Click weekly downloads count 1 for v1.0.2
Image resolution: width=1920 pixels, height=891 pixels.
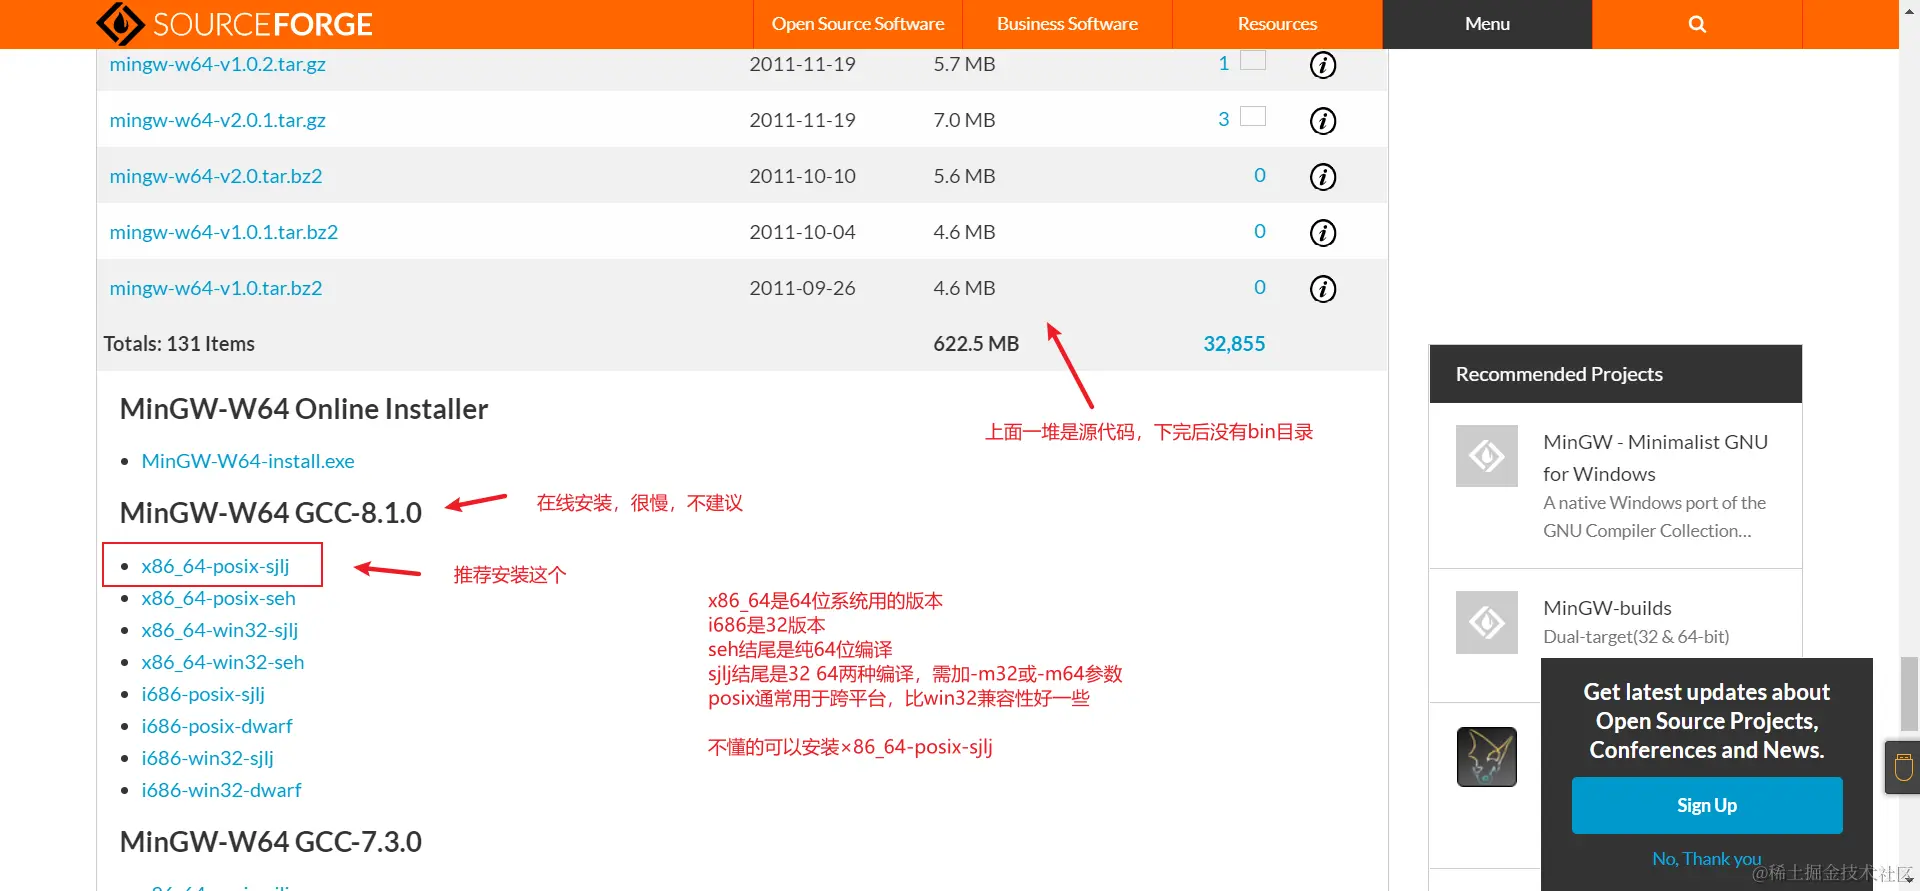(1224, 64)
